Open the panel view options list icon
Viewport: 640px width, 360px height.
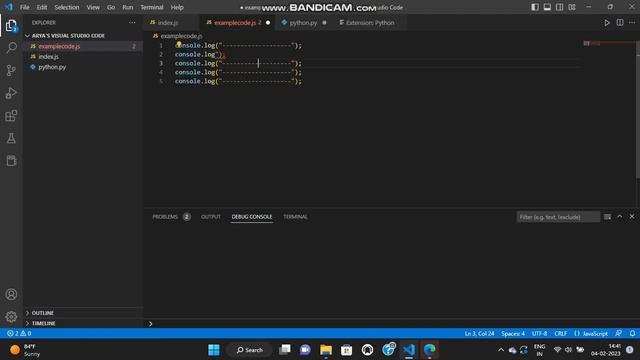pyautogui.click(x=607, y=217)
